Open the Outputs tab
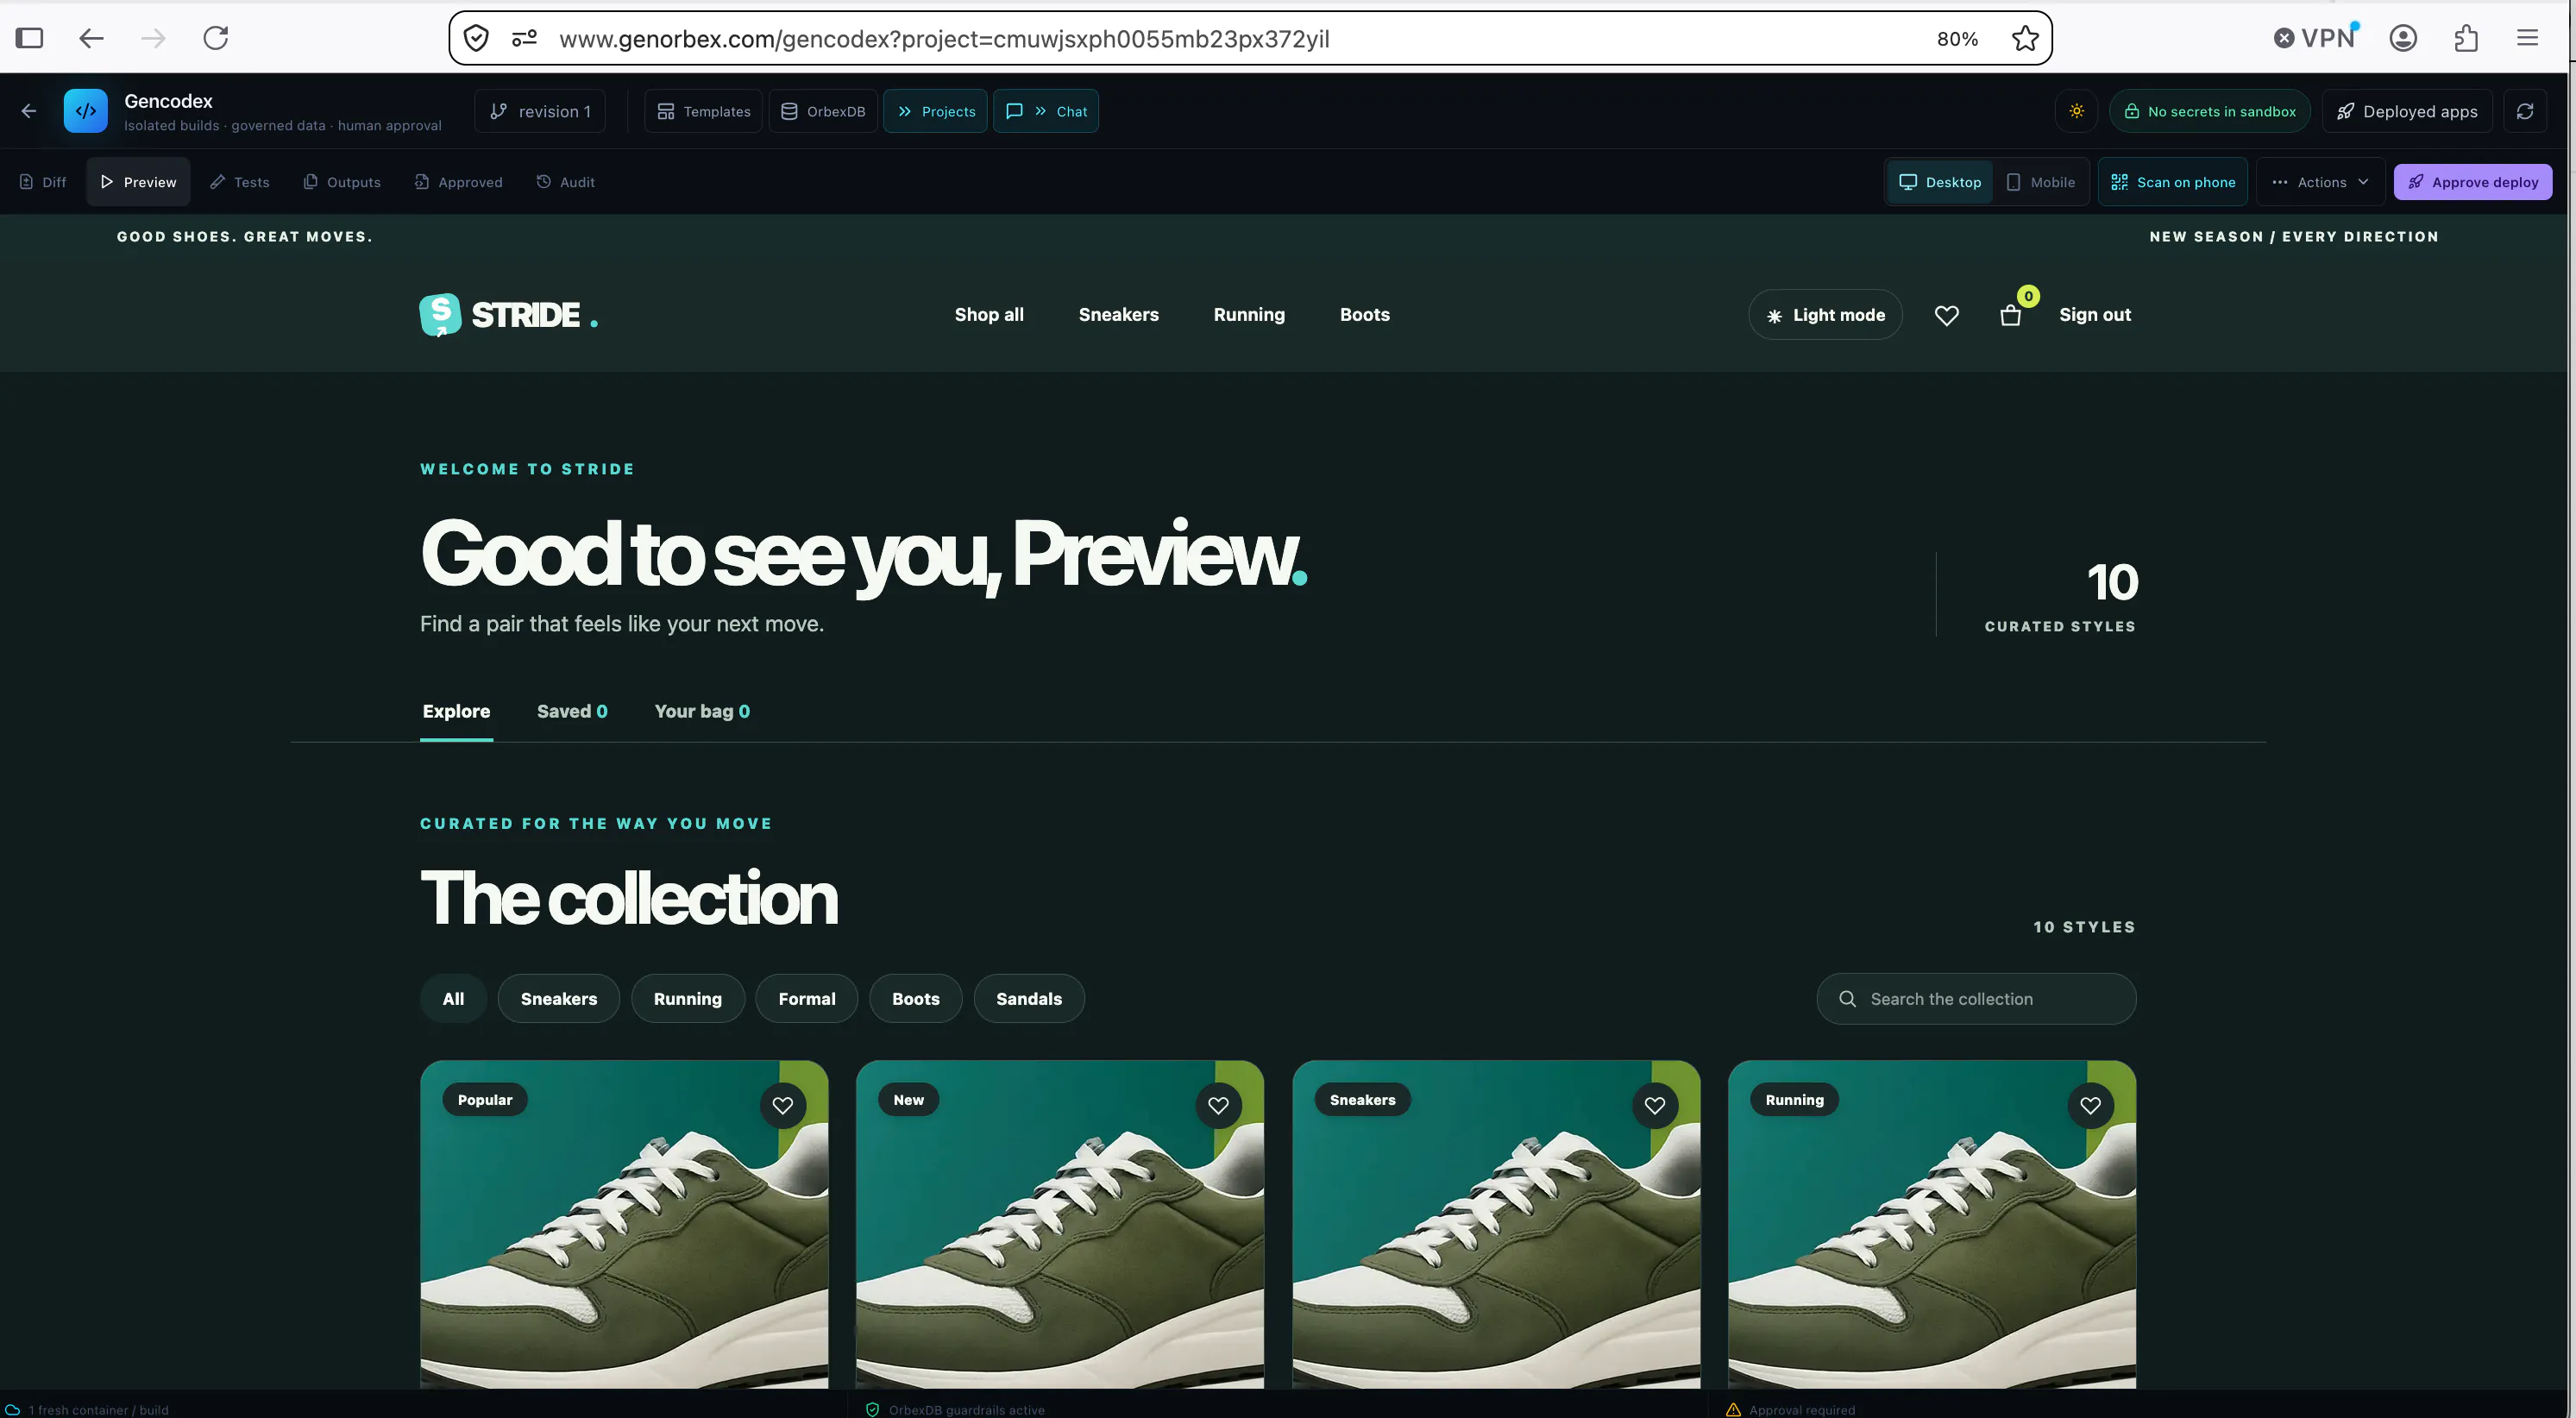The height and width of the screenshot is (1418, 2576). tap(342, 182)
